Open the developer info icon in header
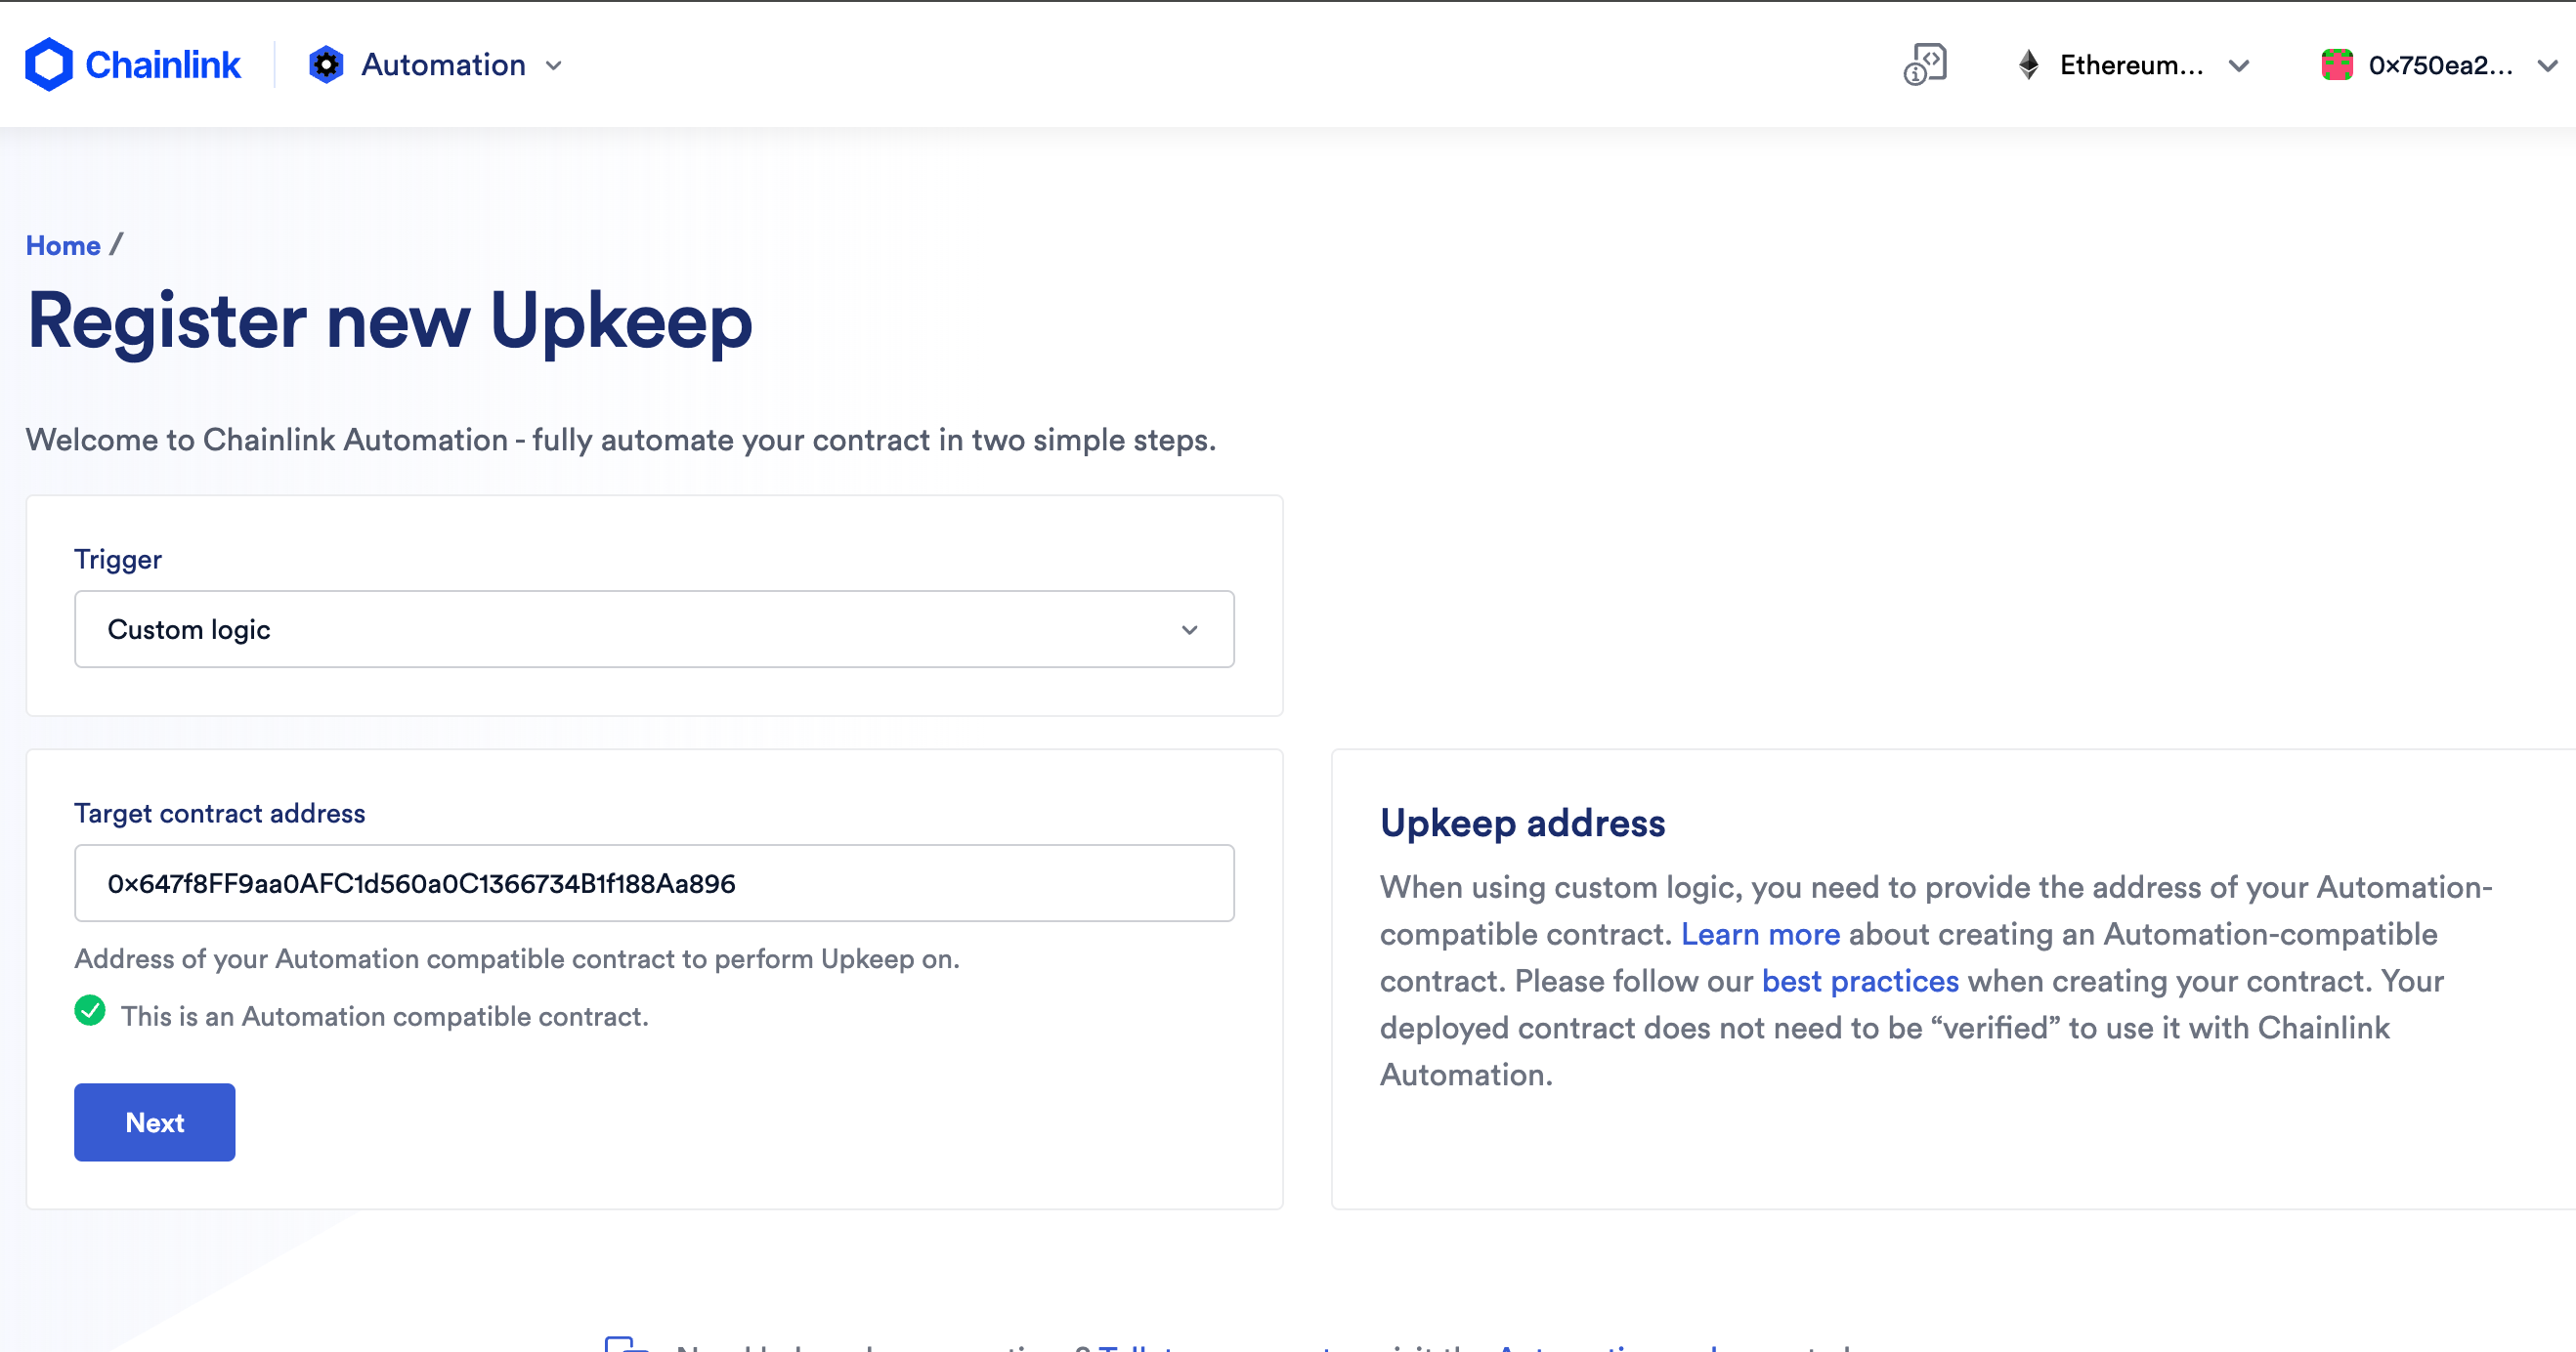 click(1925, 65)
